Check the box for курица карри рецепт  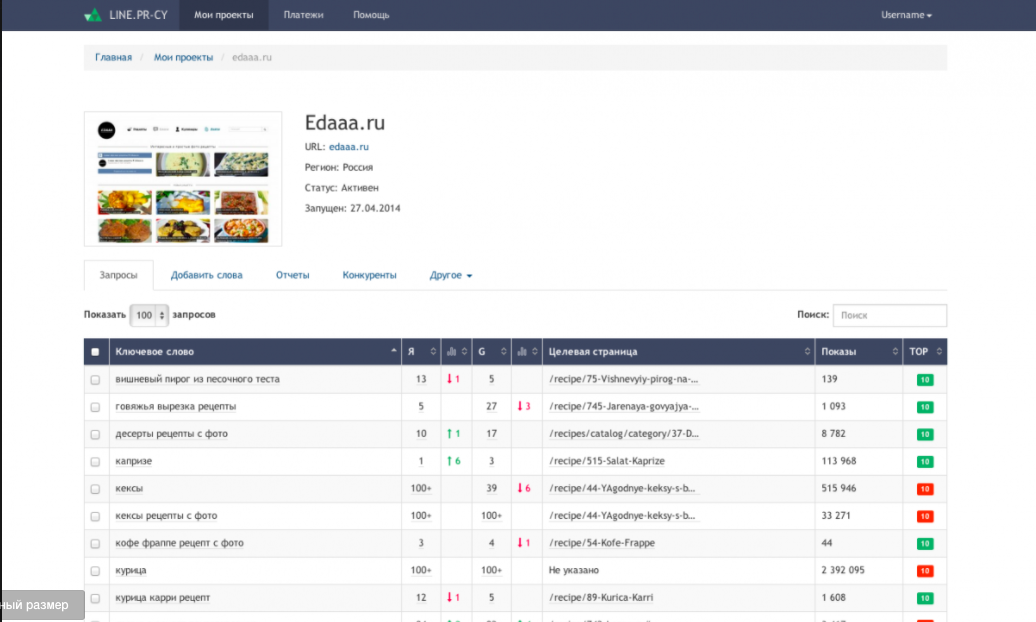point(95,598)
